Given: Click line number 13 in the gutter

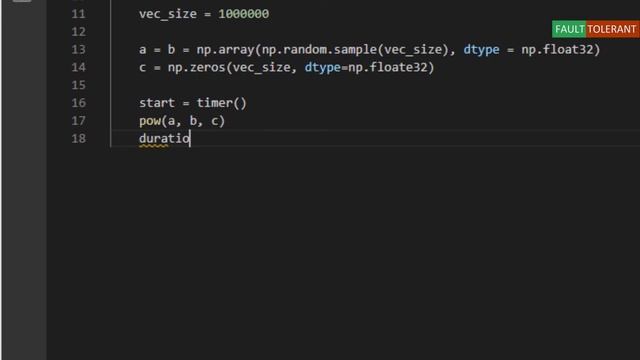Looking at the screenshot, I should [x=78, y=50].
